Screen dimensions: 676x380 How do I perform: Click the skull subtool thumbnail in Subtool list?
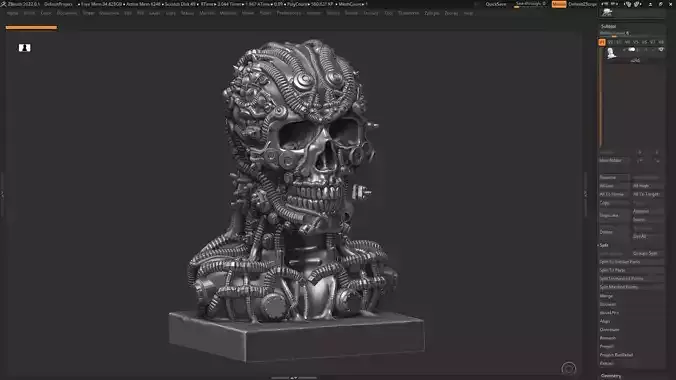(611, 53)
